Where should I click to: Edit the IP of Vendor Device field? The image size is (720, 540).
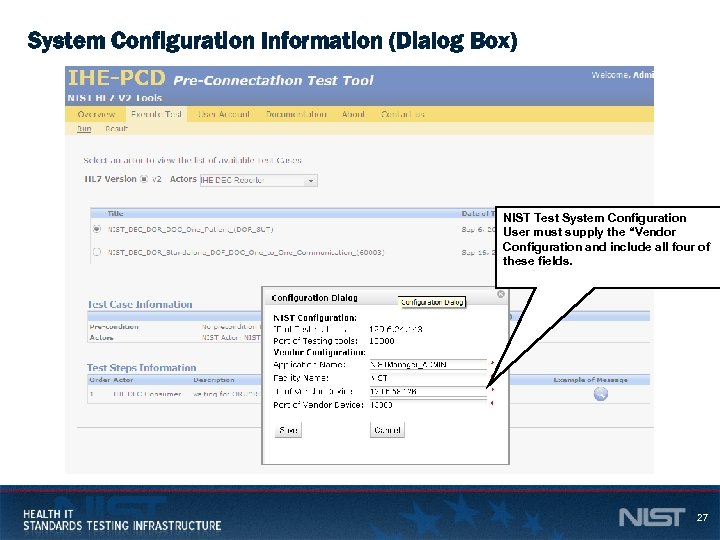tap(428, 391)
